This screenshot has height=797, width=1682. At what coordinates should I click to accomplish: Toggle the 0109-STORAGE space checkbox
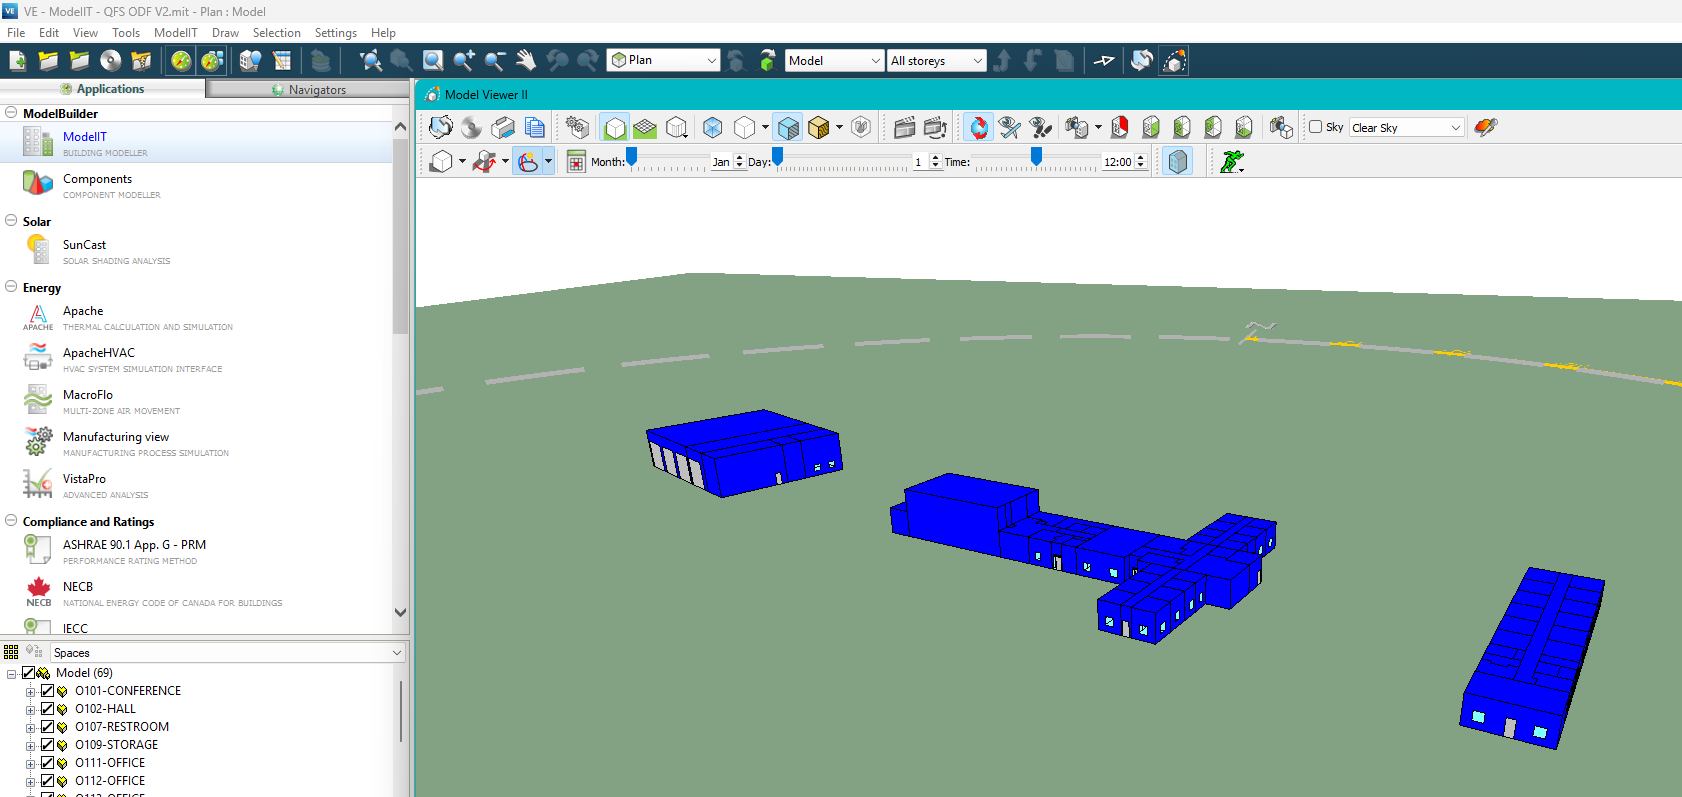[47, 745]
